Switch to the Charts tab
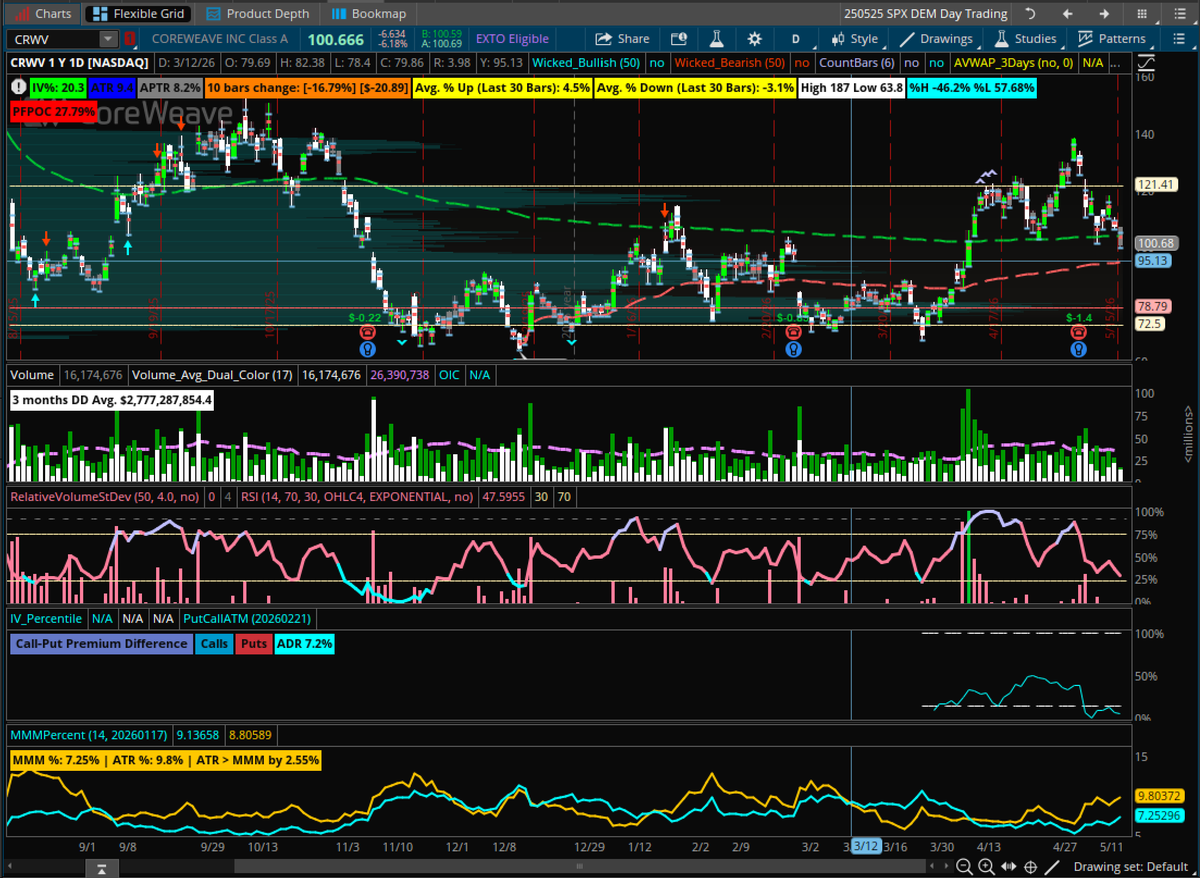The image size is (1200, 878). (44, 14)
